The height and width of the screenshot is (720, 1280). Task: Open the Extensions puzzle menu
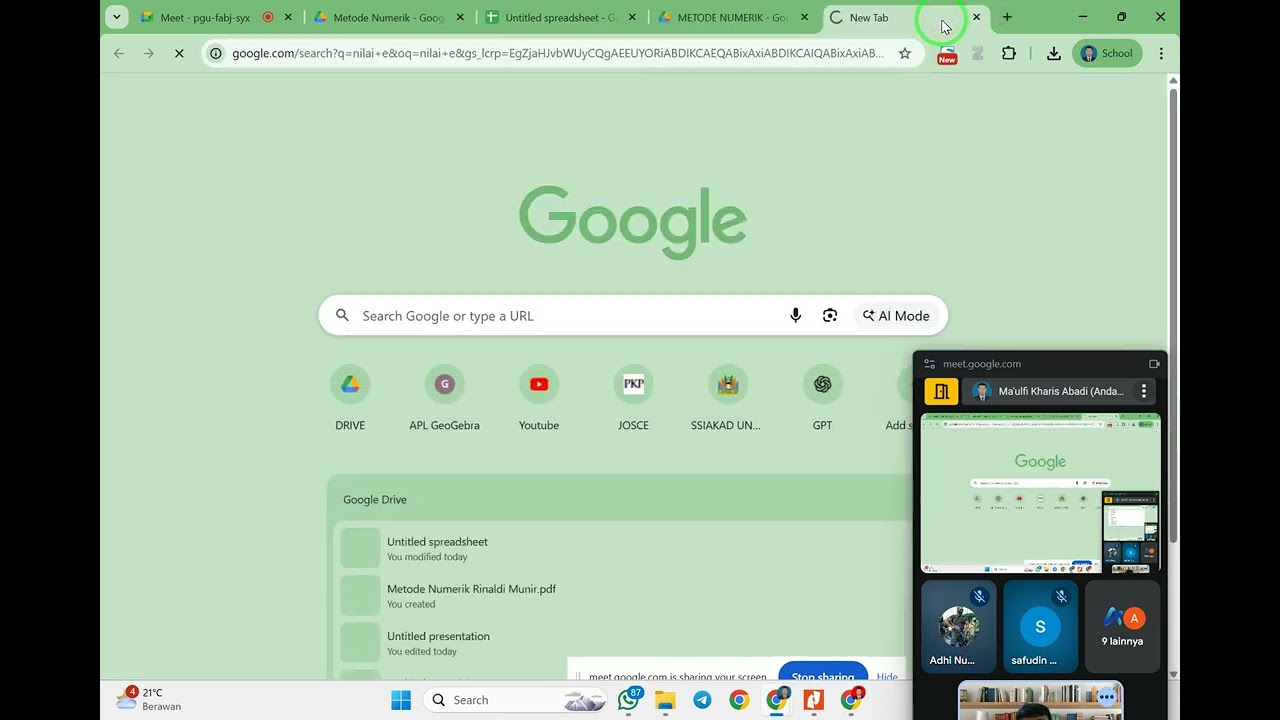1009,53
